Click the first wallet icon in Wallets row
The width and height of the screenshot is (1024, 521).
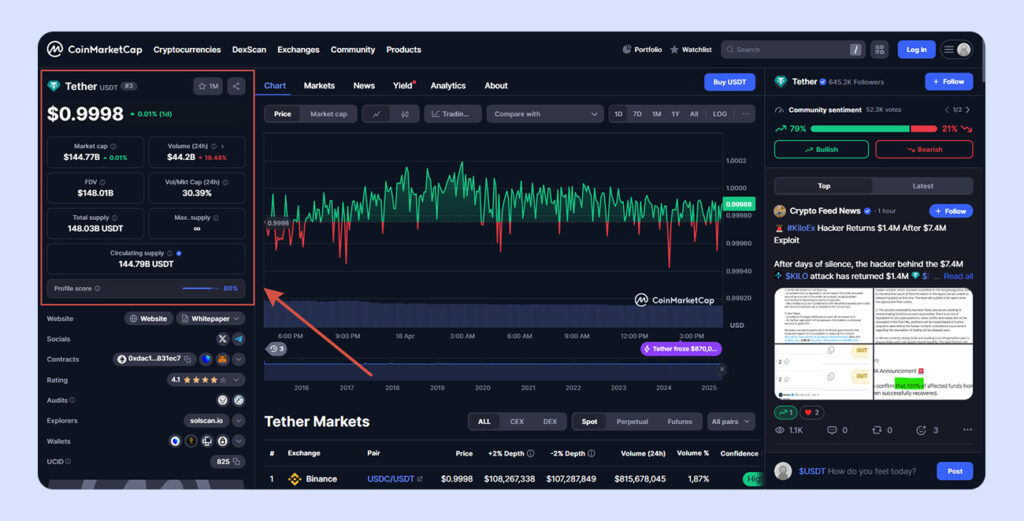coord(175,441)
